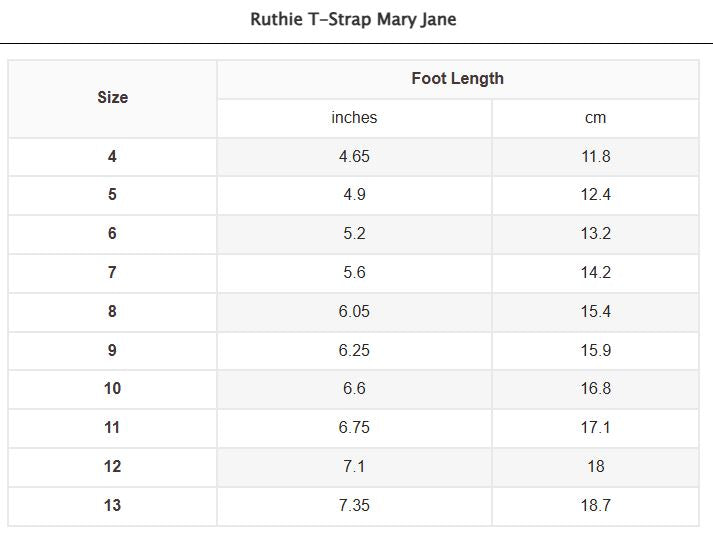The height and width of the screenshot is (543, 713).
Task: Click the 5.2 inches cell
Action: point(354,234)
